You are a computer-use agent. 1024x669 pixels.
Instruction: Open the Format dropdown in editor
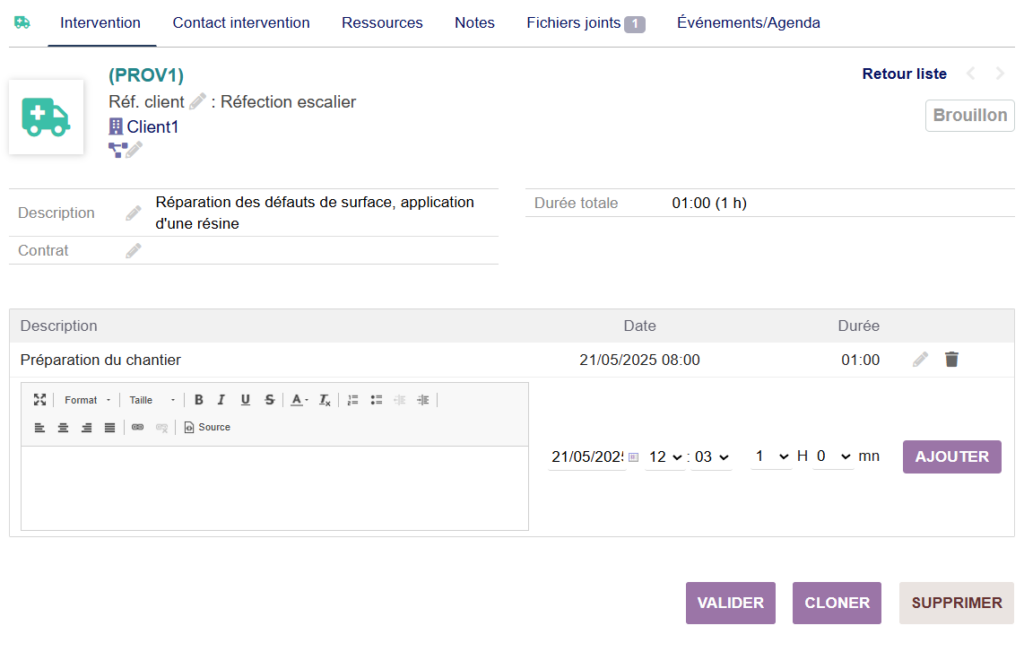point(87,400)
